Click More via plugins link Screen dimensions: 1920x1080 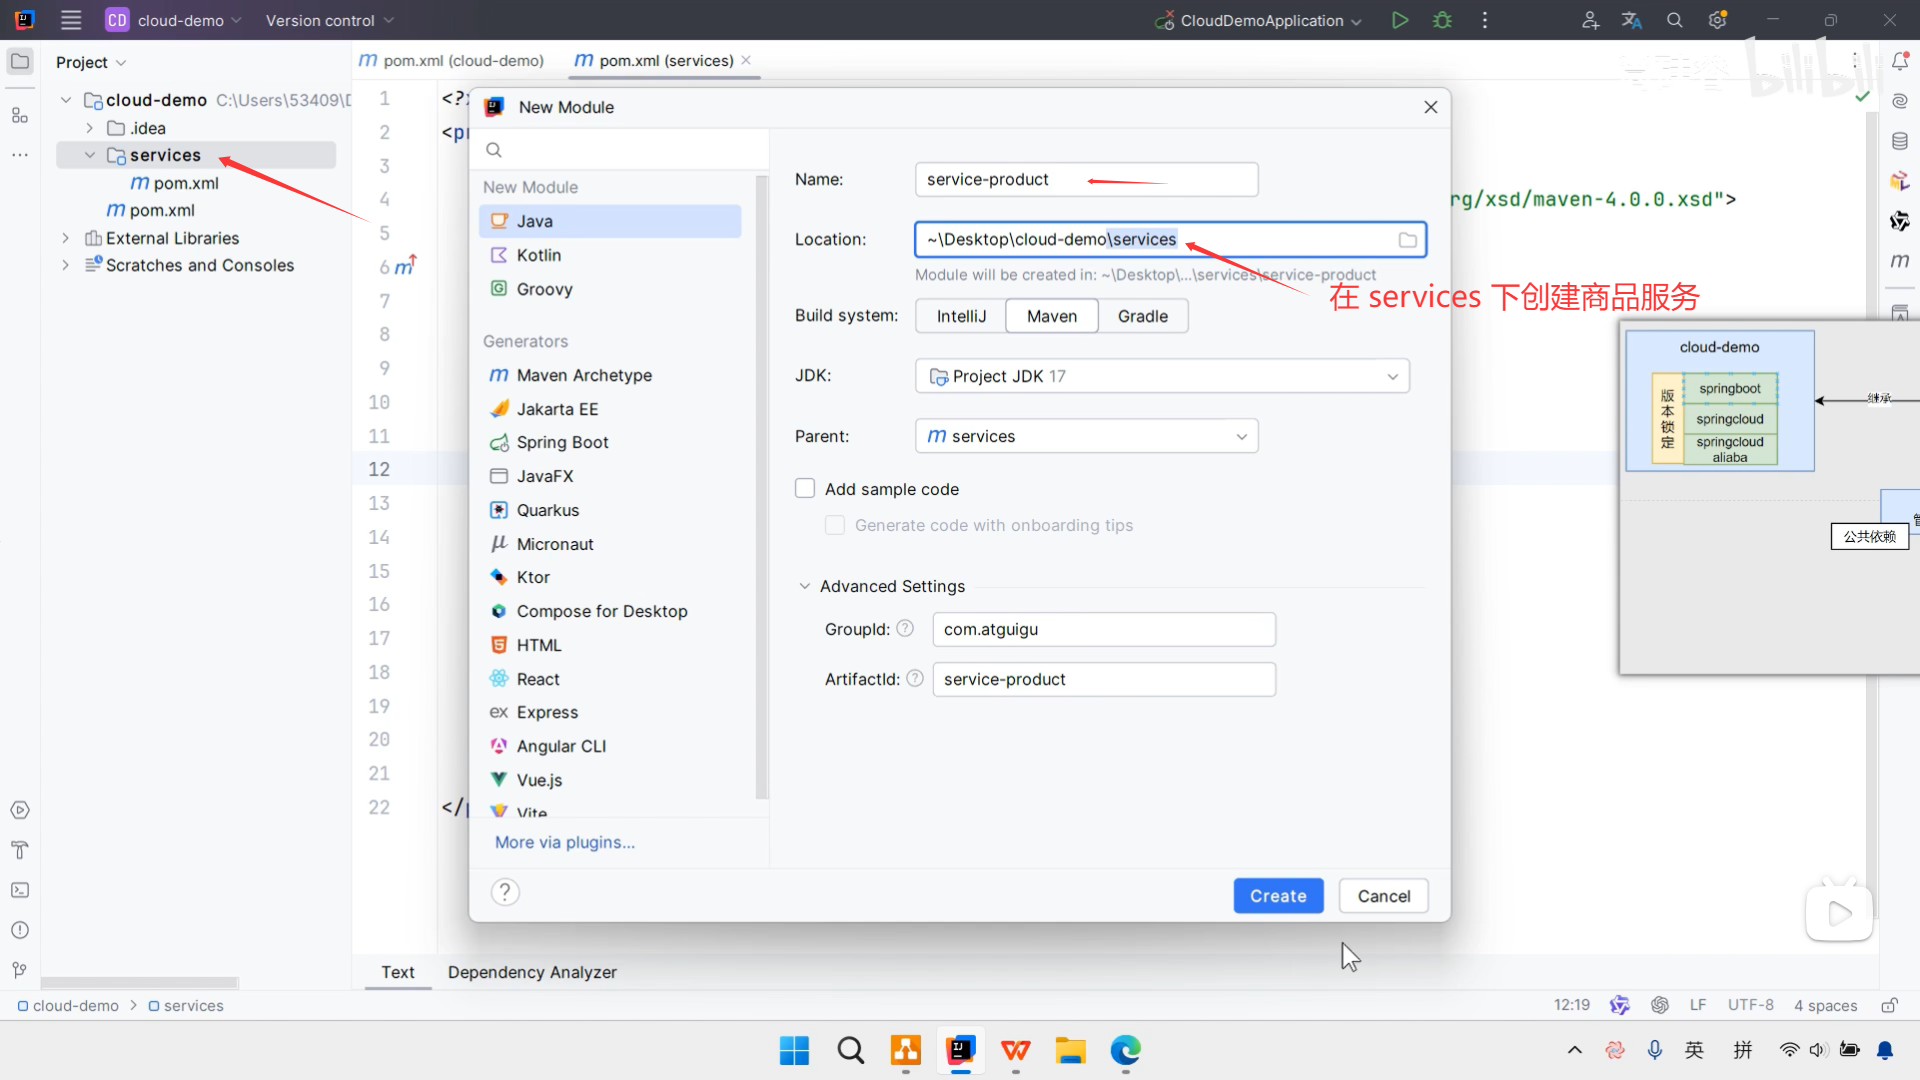pos(565,842)
